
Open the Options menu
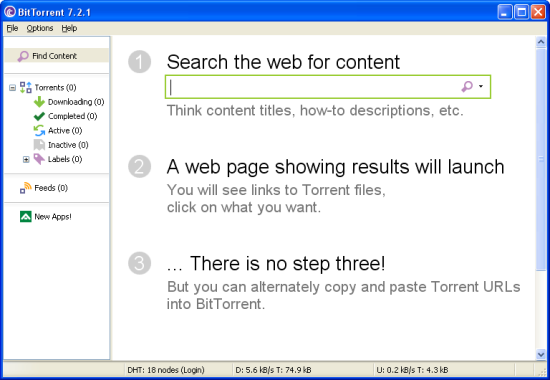pos(40,28)
